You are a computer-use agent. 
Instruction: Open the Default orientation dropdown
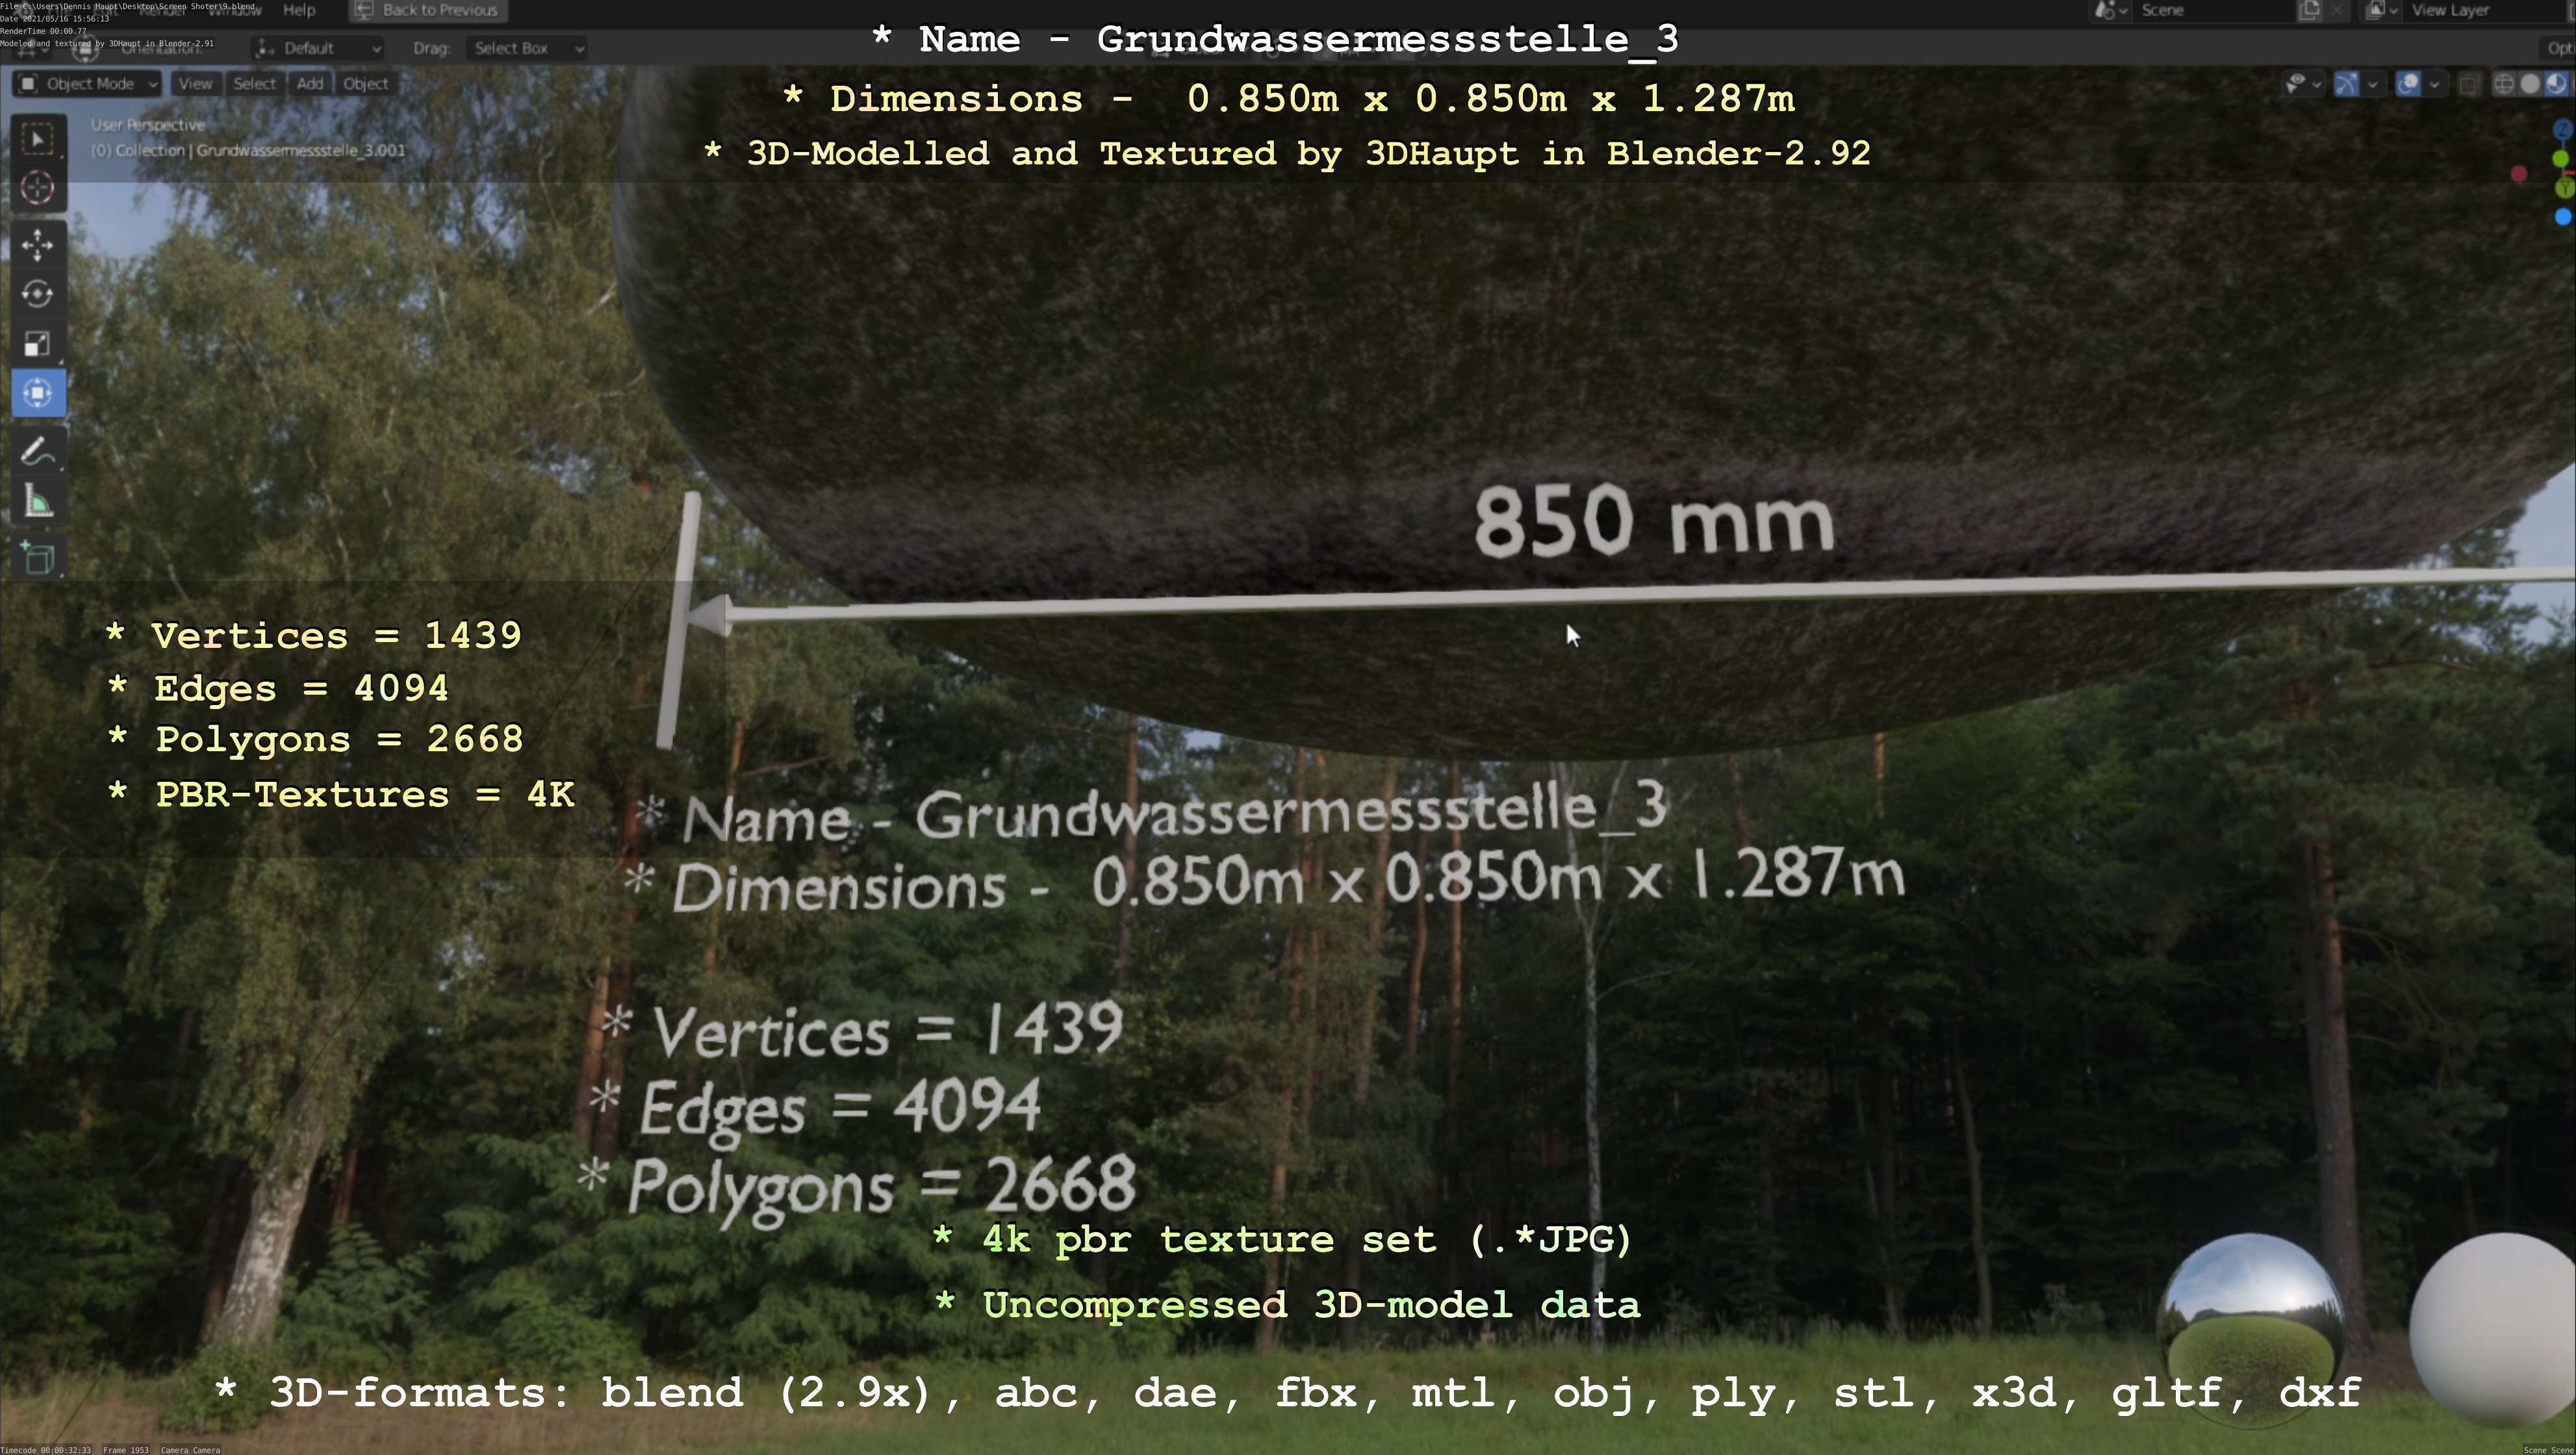[318, 48]
